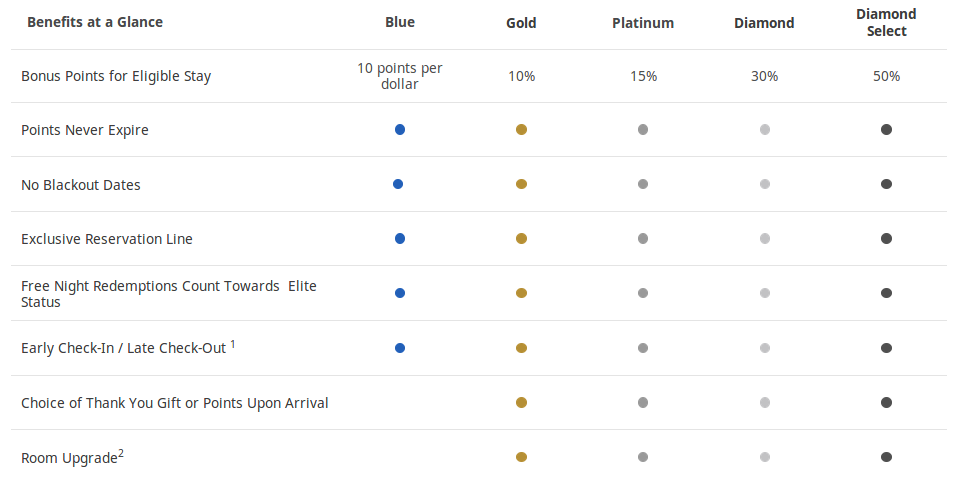Click the Benefits at a Glance heading
The height and width of the screenshot is (480, 959).
coord(95,22)
